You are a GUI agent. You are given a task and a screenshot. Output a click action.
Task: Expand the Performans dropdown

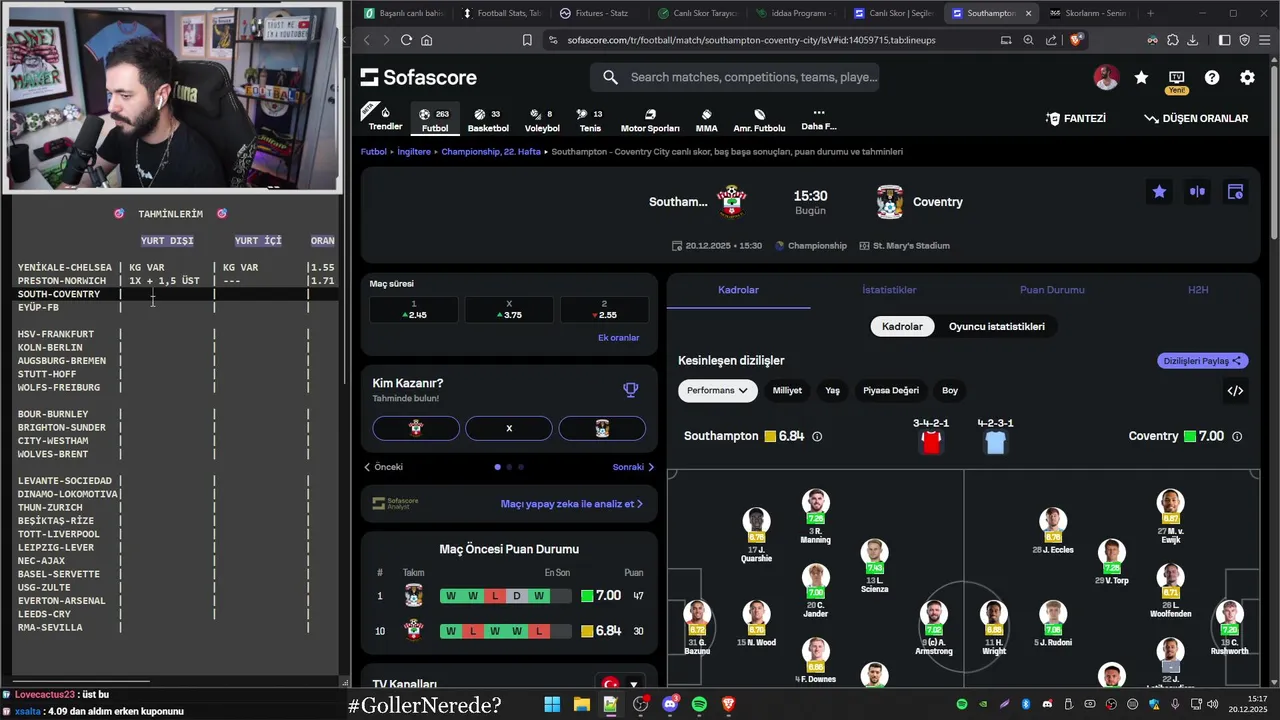coord(717,391)
